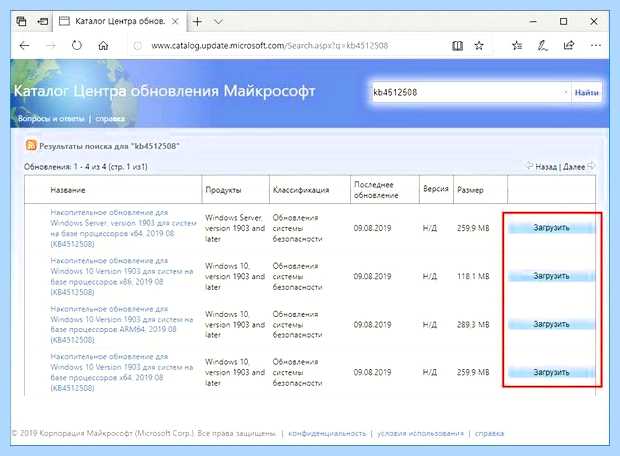Open tab preview chevron
The width and height of the screenshot is (620, 456).
coord(218,21)
